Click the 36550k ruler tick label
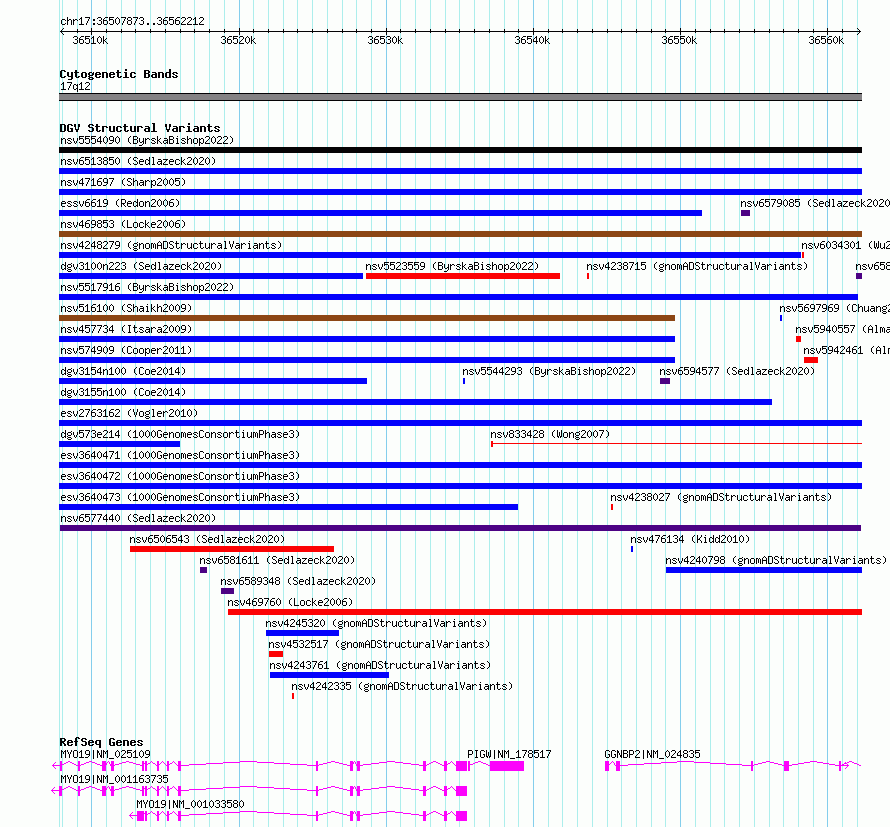This screenshot has height=827, width=890. coord(679,40)
